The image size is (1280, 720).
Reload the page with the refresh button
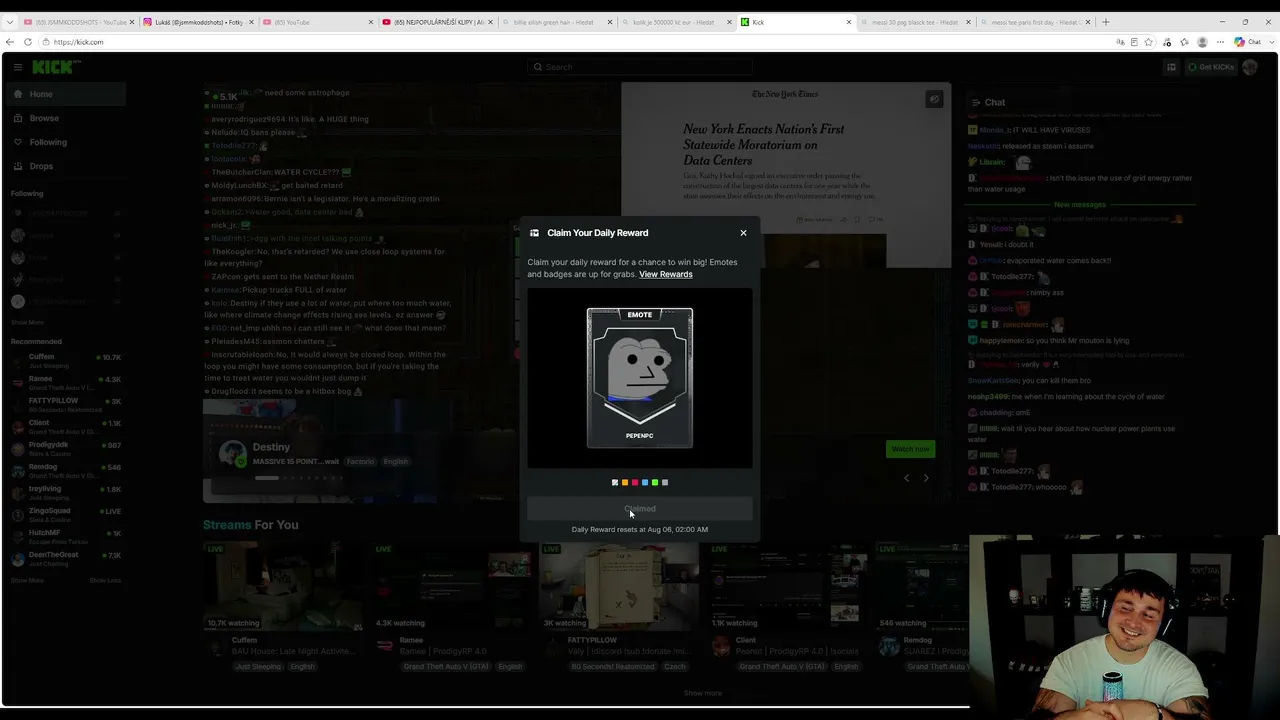(x=28, y=42)
